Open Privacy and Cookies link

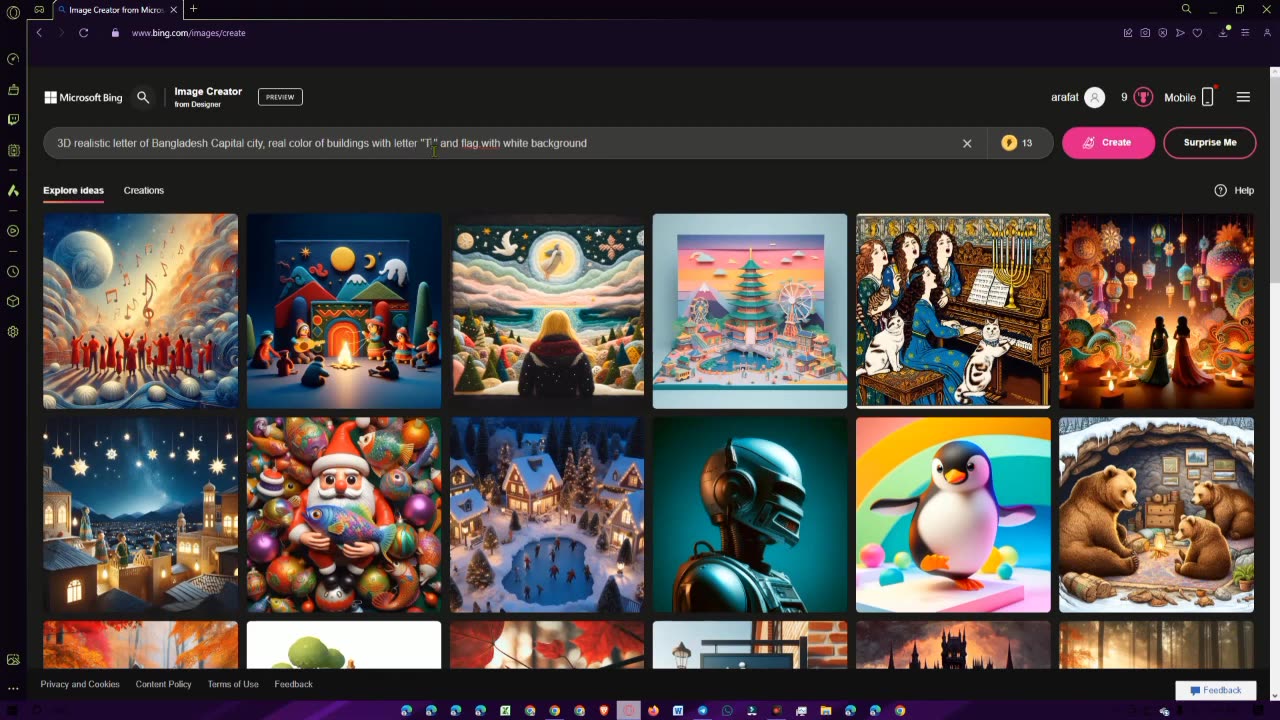coord(80,684)
